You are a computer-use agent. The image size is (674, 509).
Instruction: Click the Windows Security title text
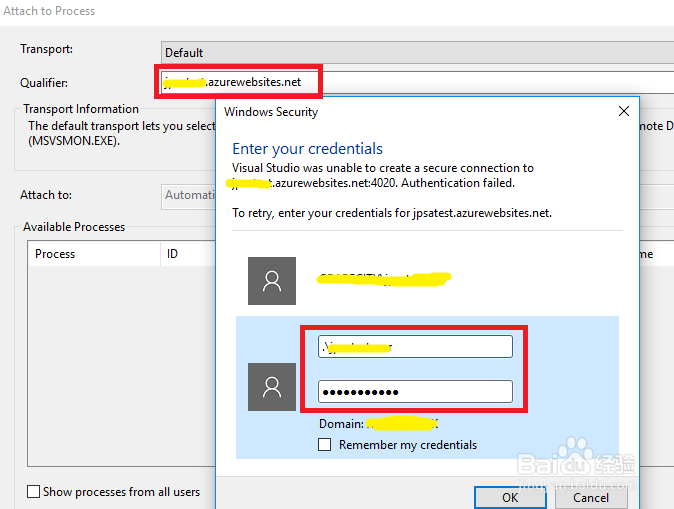pos(271,112)
